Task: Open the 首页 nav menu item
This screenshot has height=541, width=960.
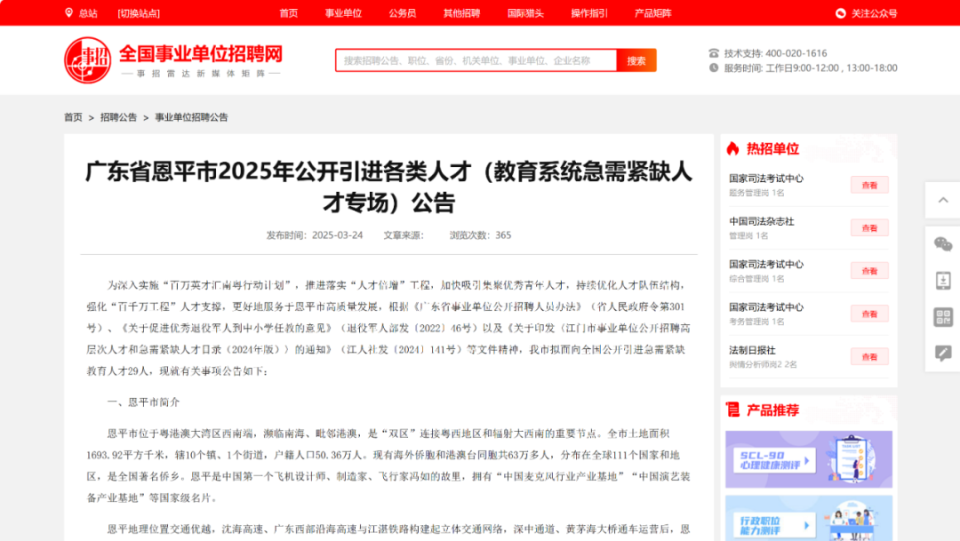Action: (288, 13)
